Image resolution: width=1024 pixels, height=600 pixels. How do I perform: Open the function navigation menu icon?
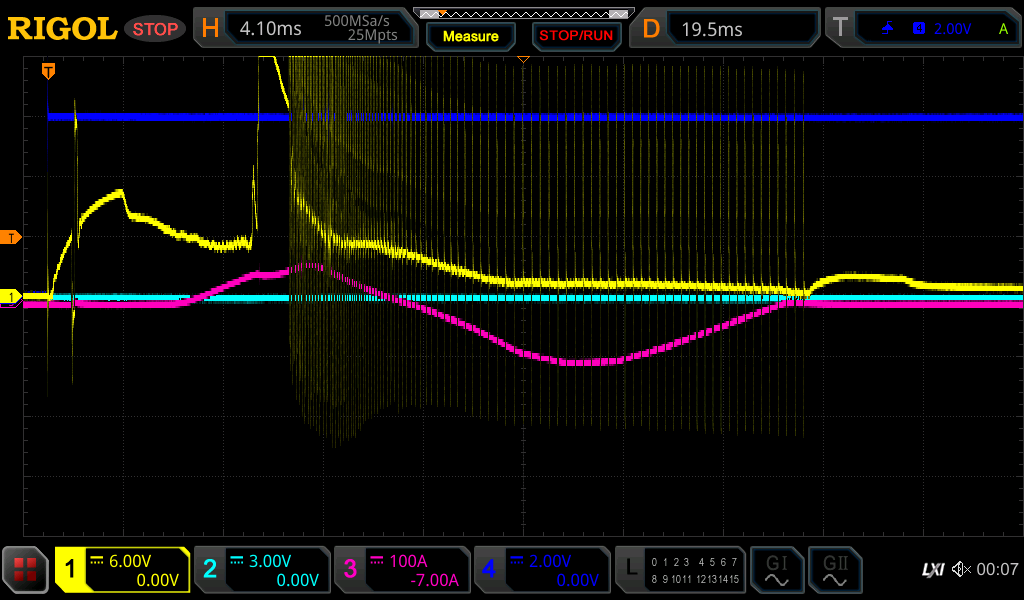click(25, 570)
